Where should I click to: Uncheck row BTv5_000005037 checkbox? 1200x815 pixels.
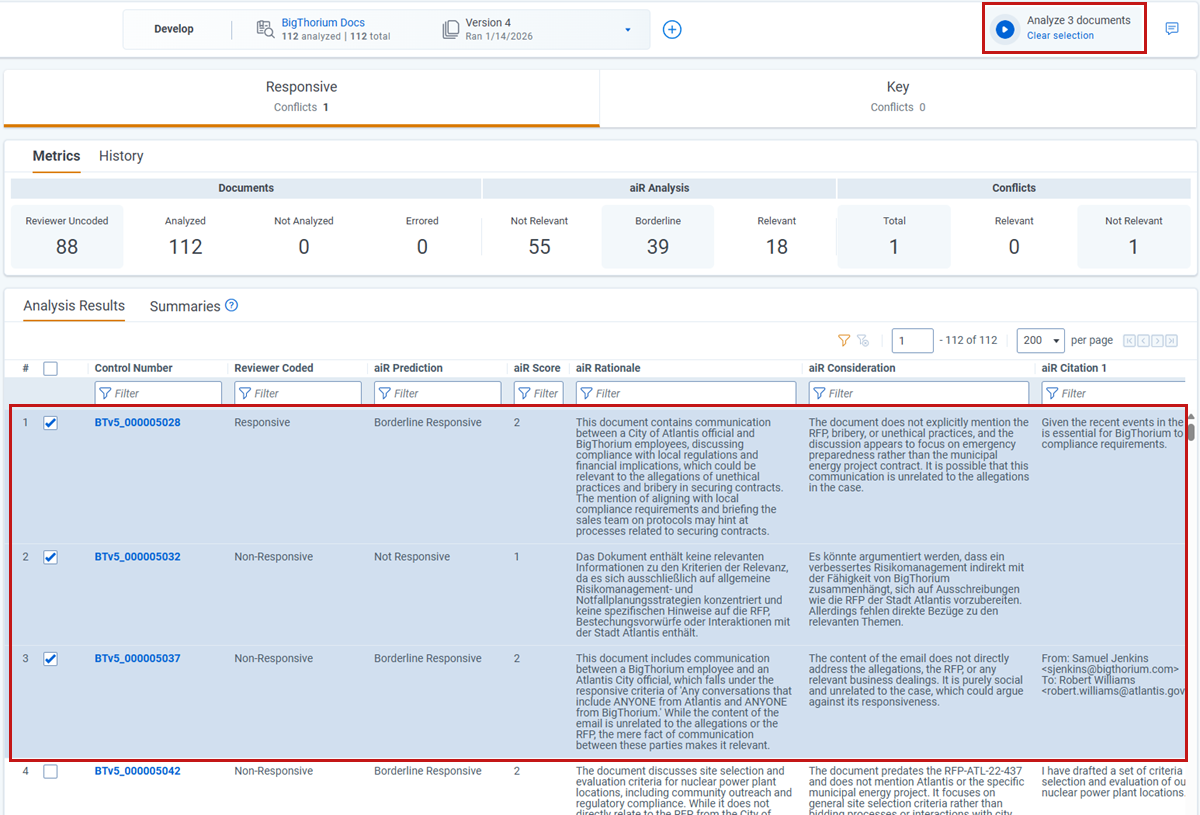(x=50, y=659)
